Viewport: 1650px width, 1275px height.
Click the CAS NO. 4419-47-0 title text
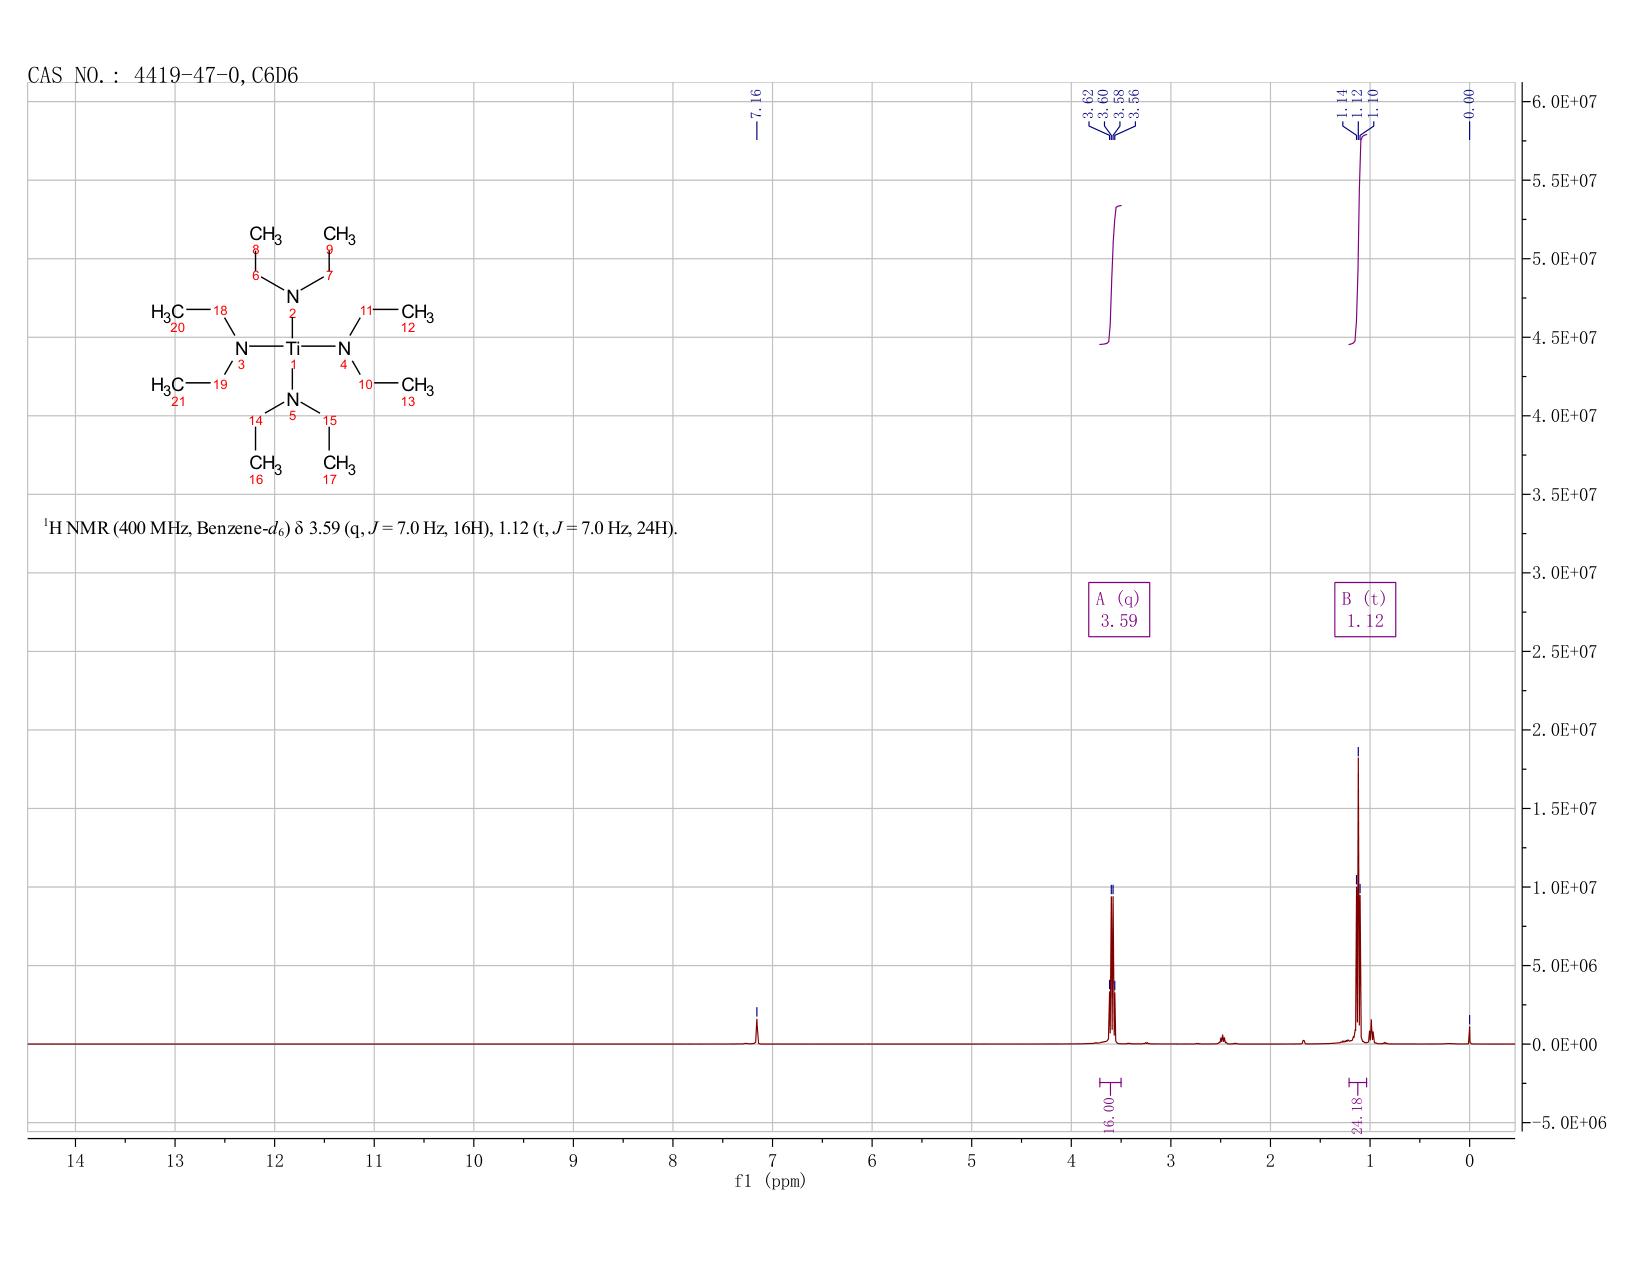pyautogui.click(x=163, y=76)
